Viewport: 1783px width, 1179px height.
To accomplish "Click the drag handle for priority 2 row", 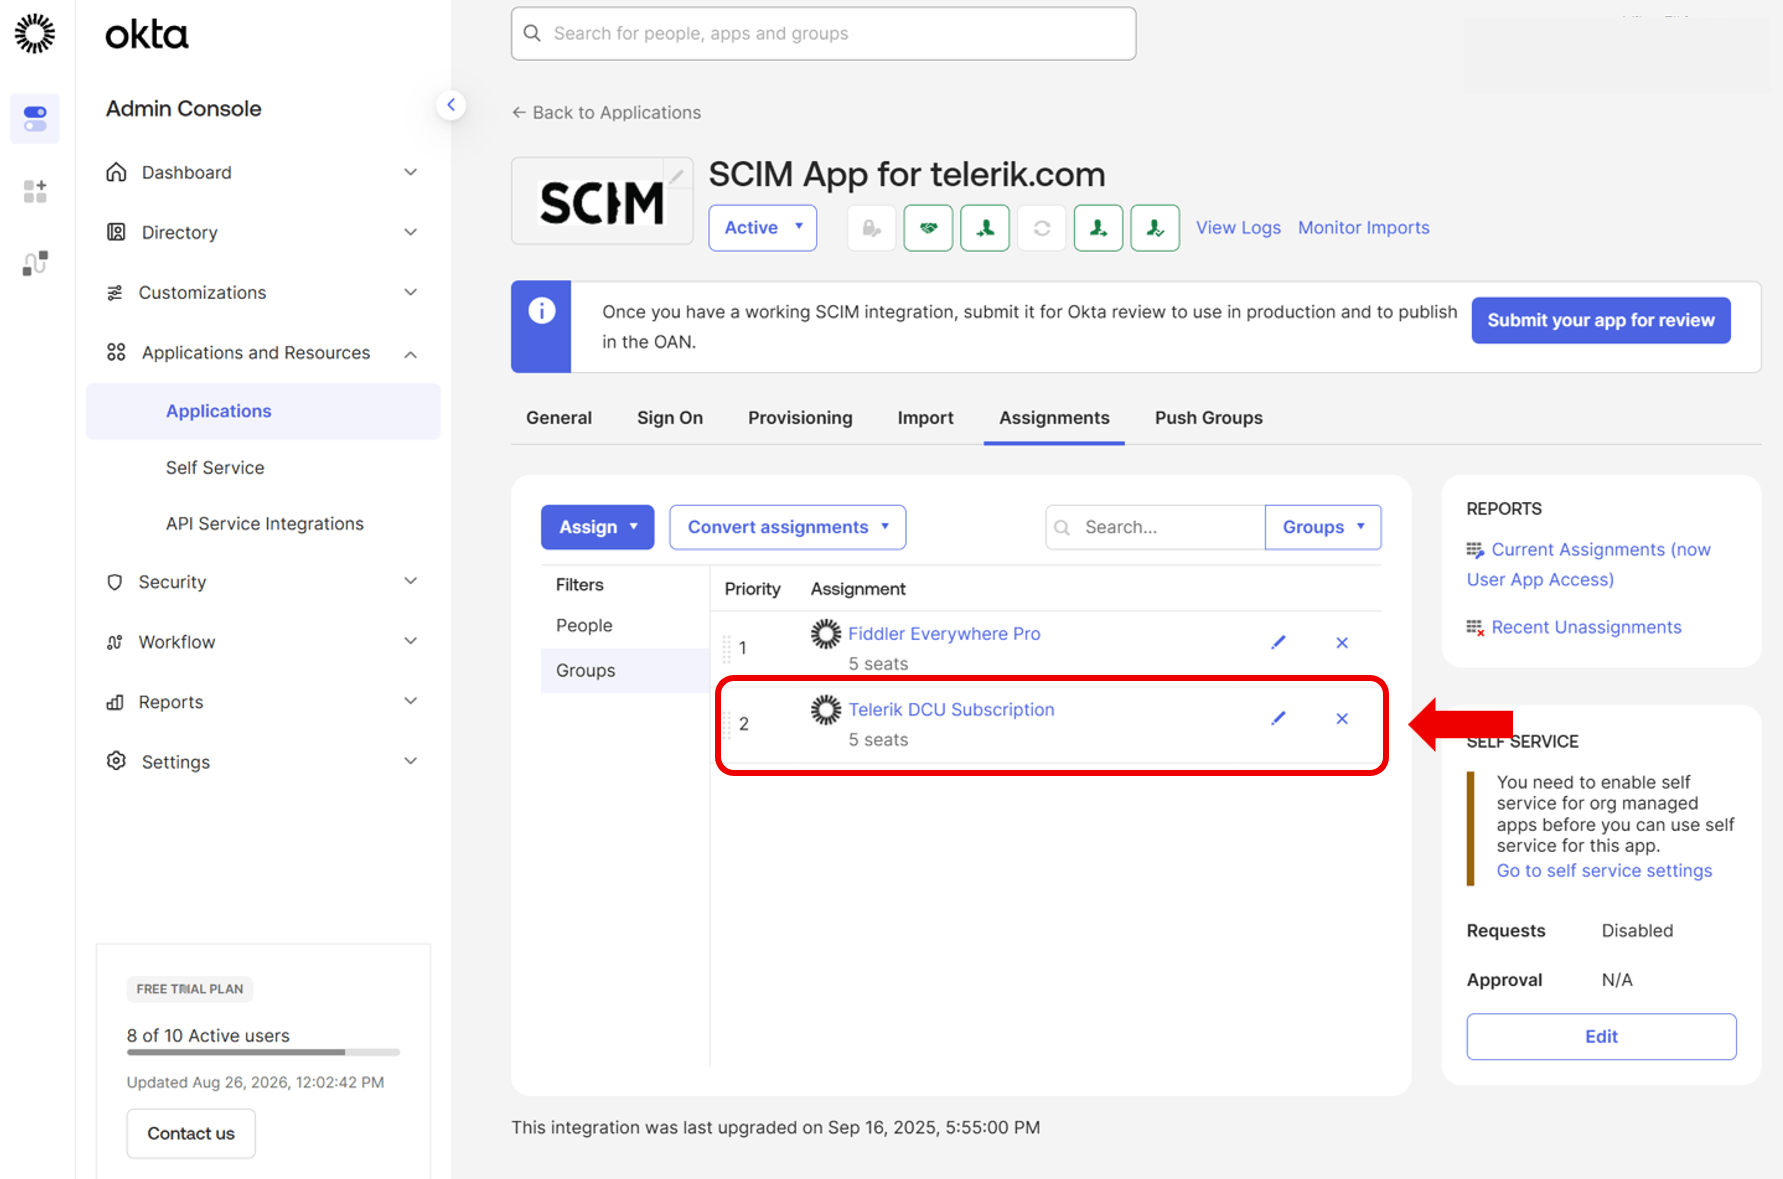I will click(727, 724).
